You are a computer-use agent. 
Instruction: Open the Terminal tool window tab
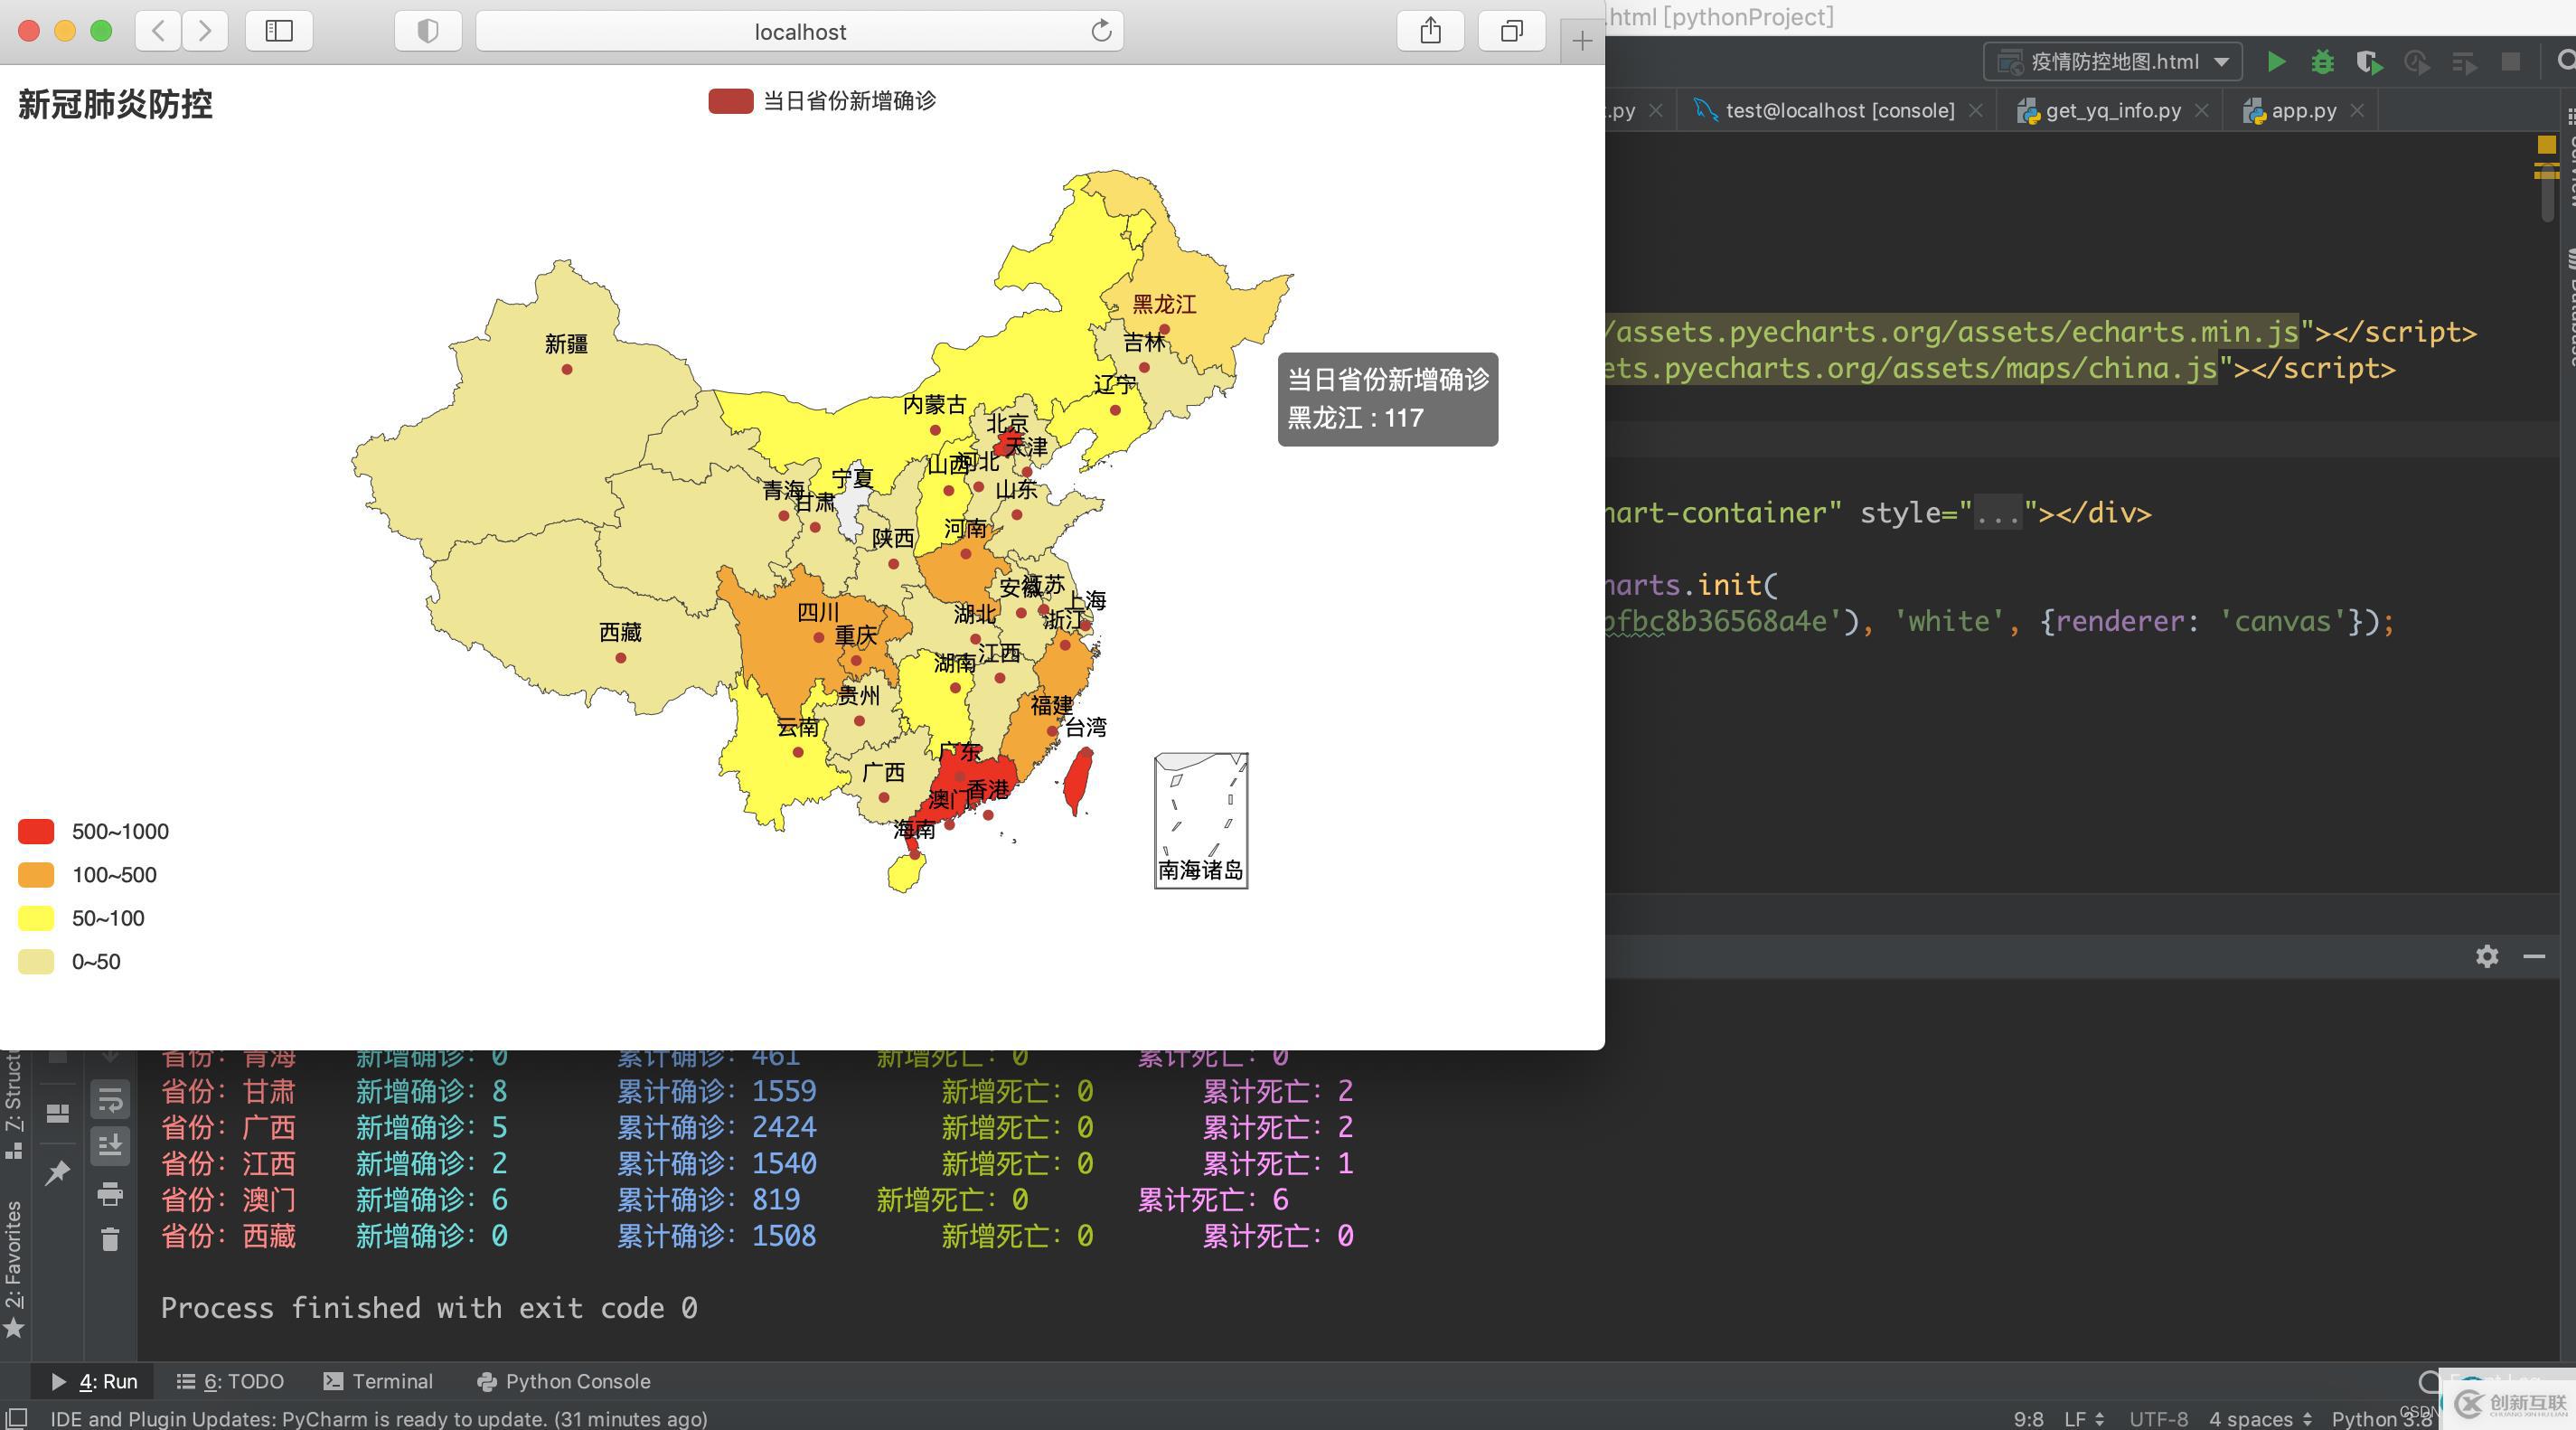(x=379, y=1381)
